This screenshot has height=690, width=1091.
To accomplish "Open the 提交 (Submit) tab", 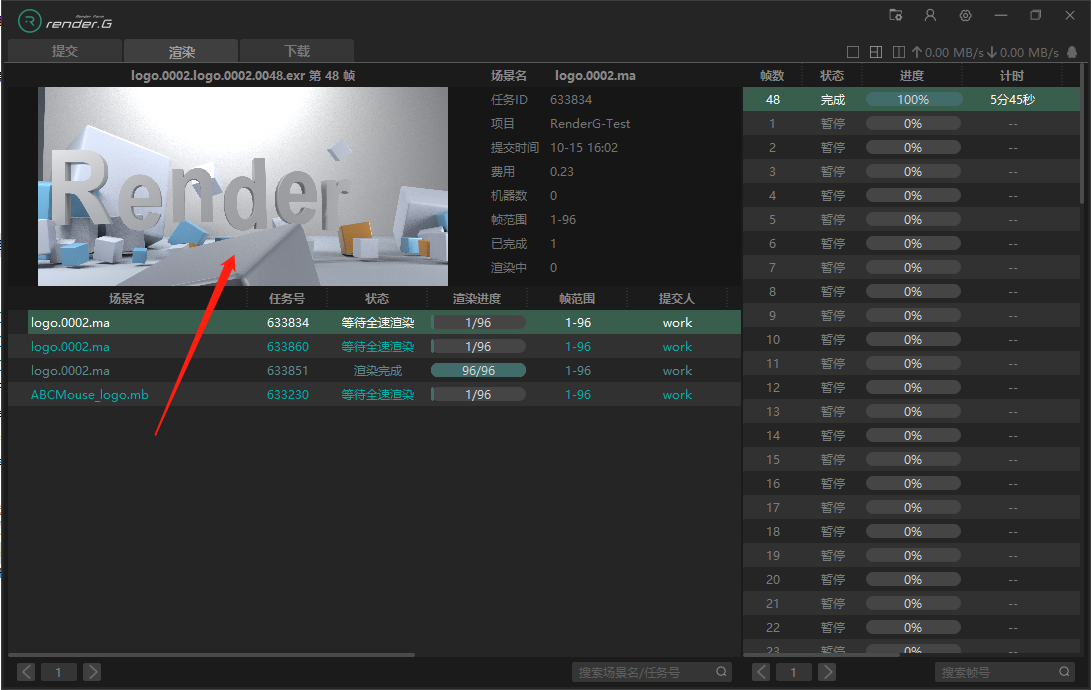I will (65, 51).
